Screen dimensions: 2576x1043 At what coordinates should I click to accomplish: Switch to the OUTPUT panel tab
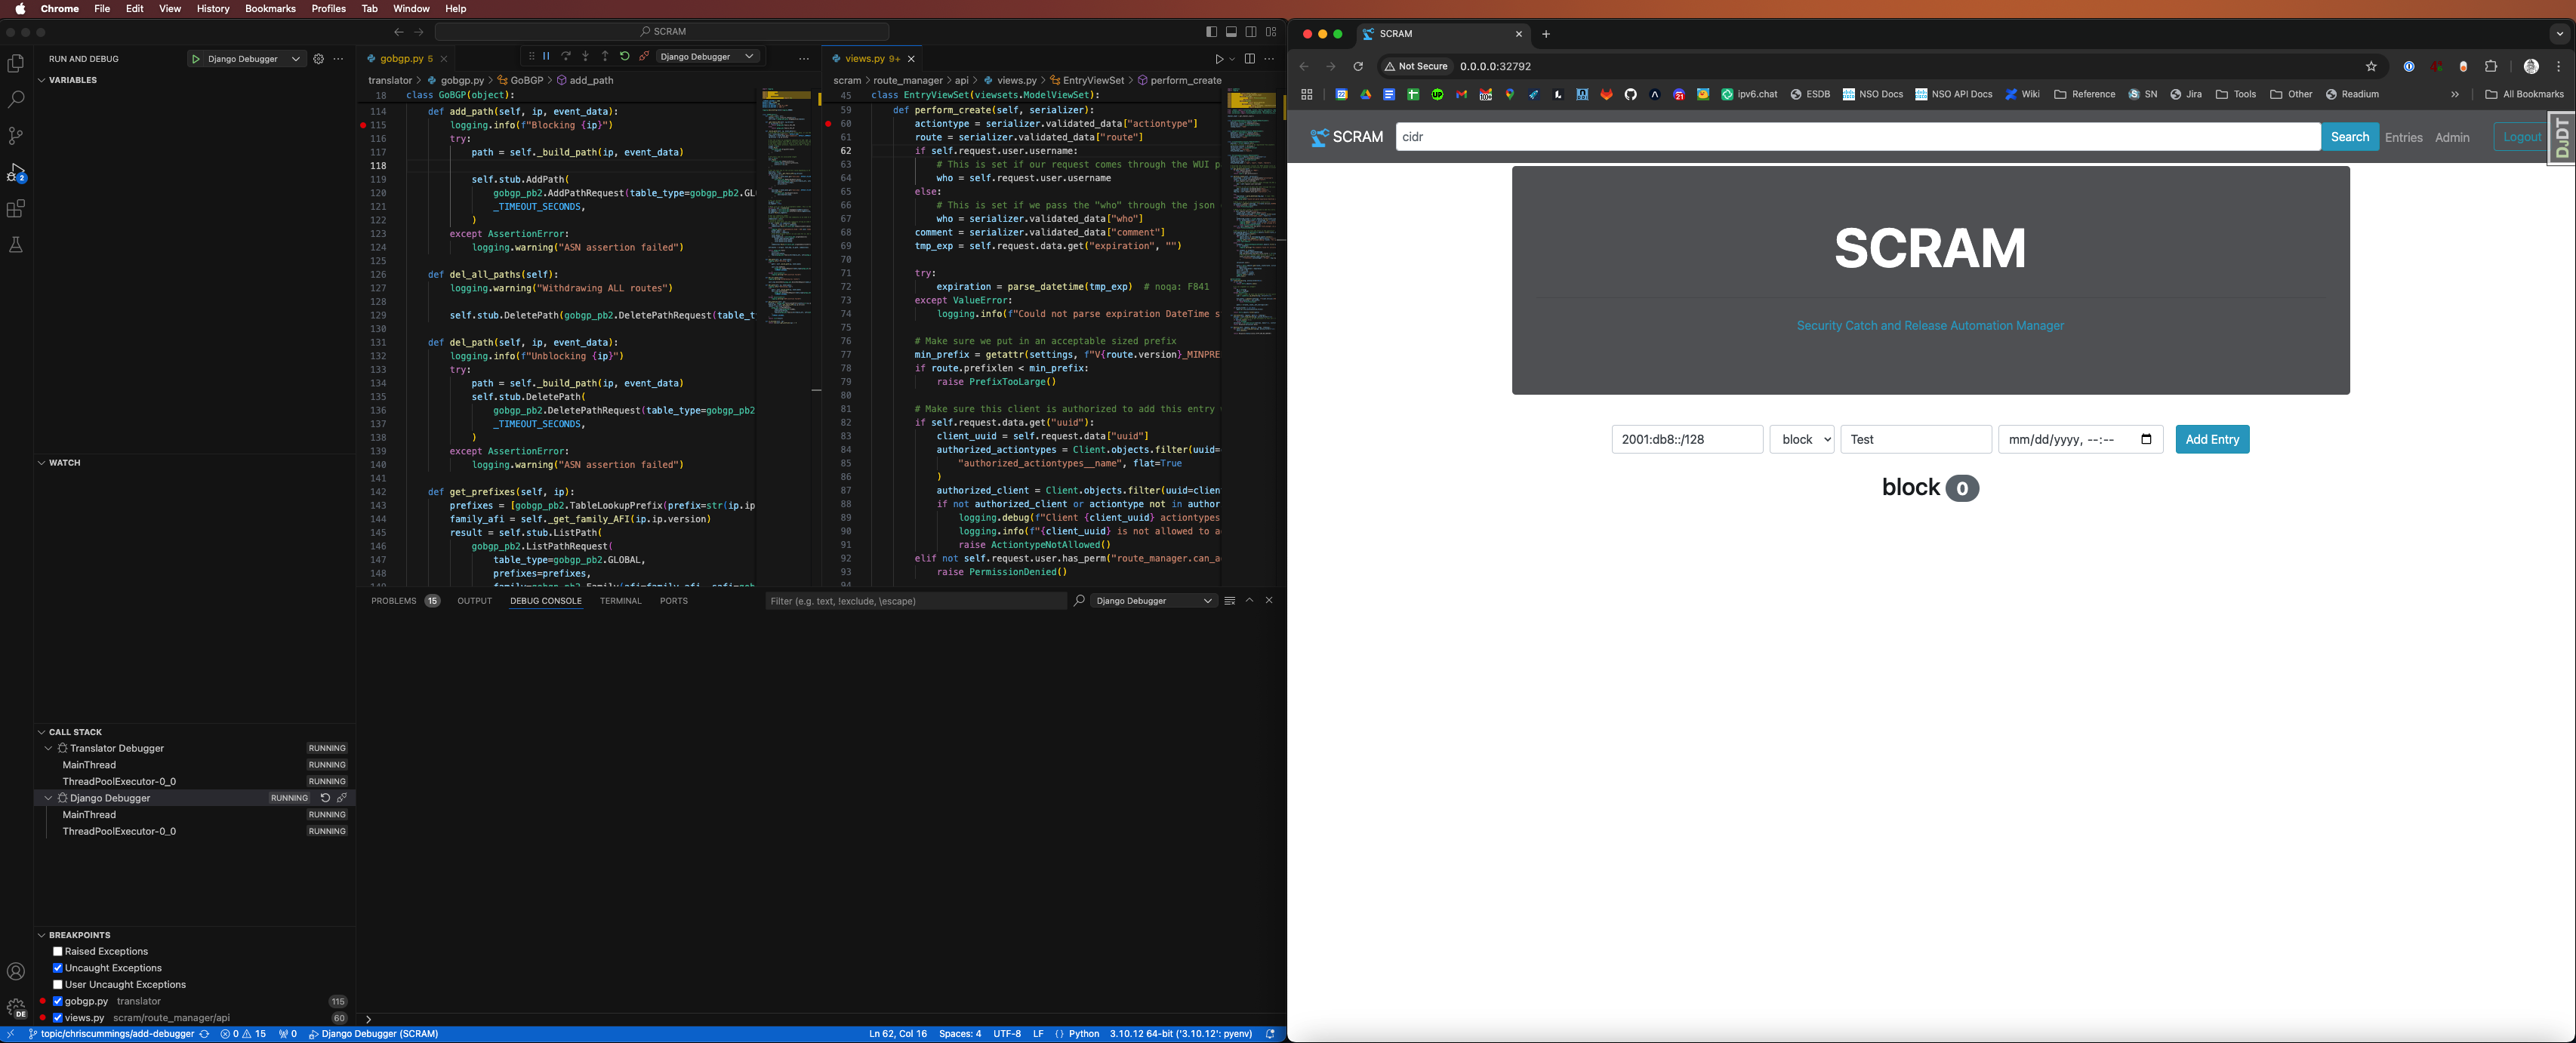coord(474,601)
